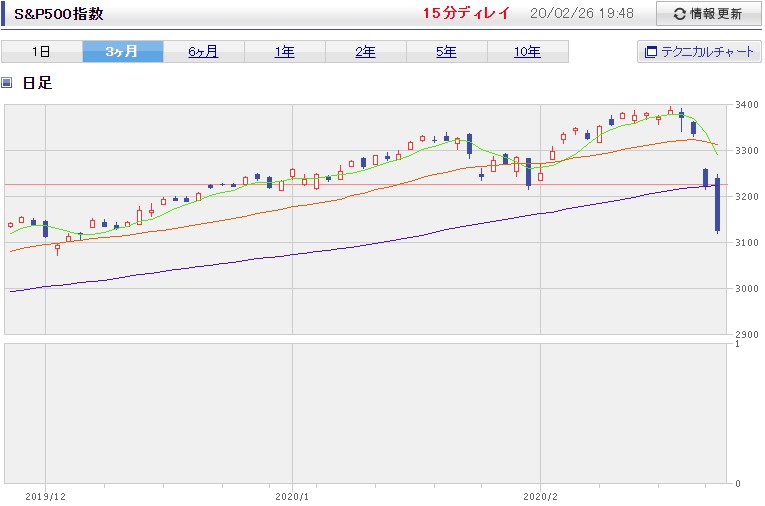The height and width of the screenshot is (506, 765).
Task: Switch to the 6ヶ月 period tab
Action: (203, 52)
